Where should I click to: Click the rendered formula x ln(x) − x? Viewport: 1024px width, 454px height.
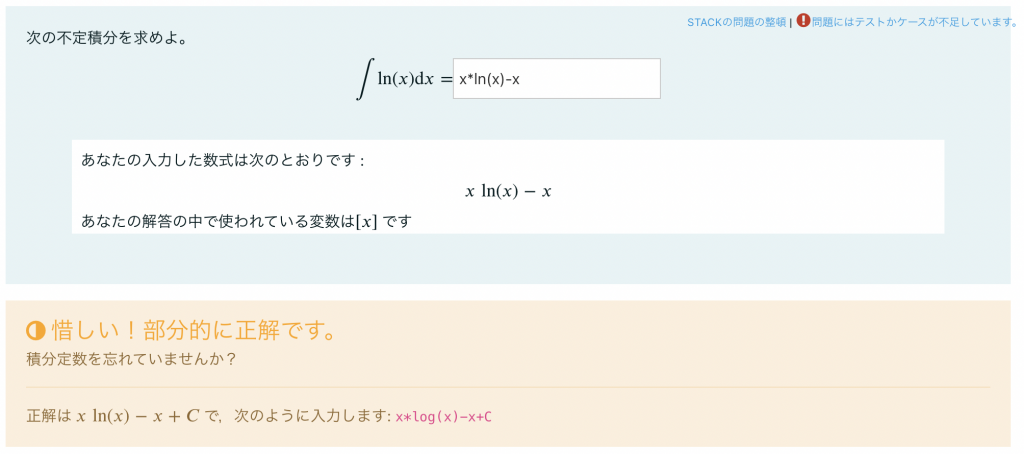tap(508, 191)
